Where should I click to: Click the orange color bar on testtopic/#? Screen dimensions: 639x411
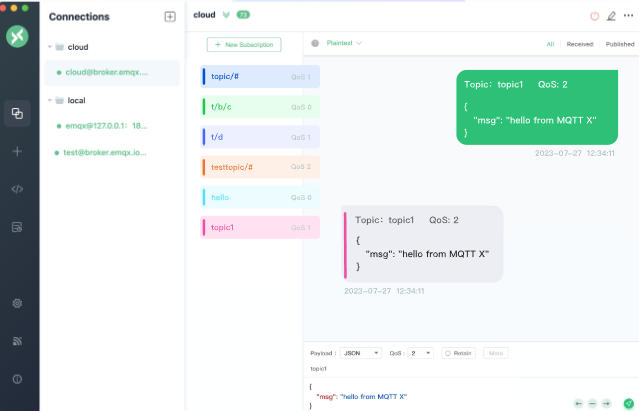click(x=204, y=167)
